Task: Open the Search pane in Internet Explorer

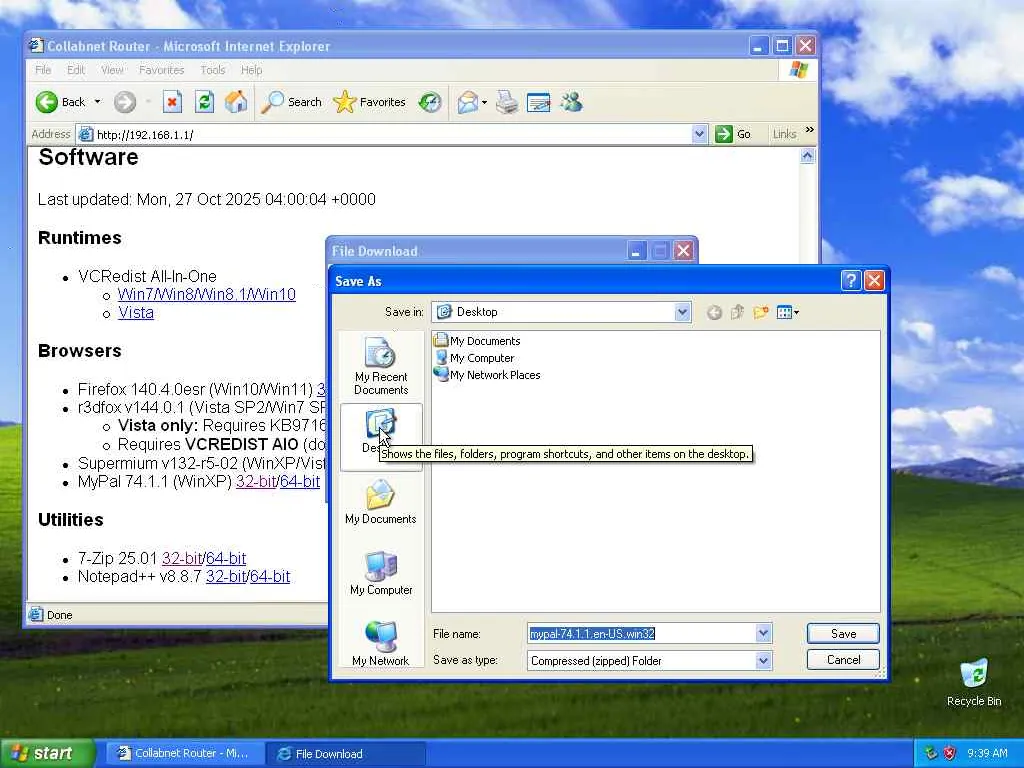Action: click(x=291, y=102)
